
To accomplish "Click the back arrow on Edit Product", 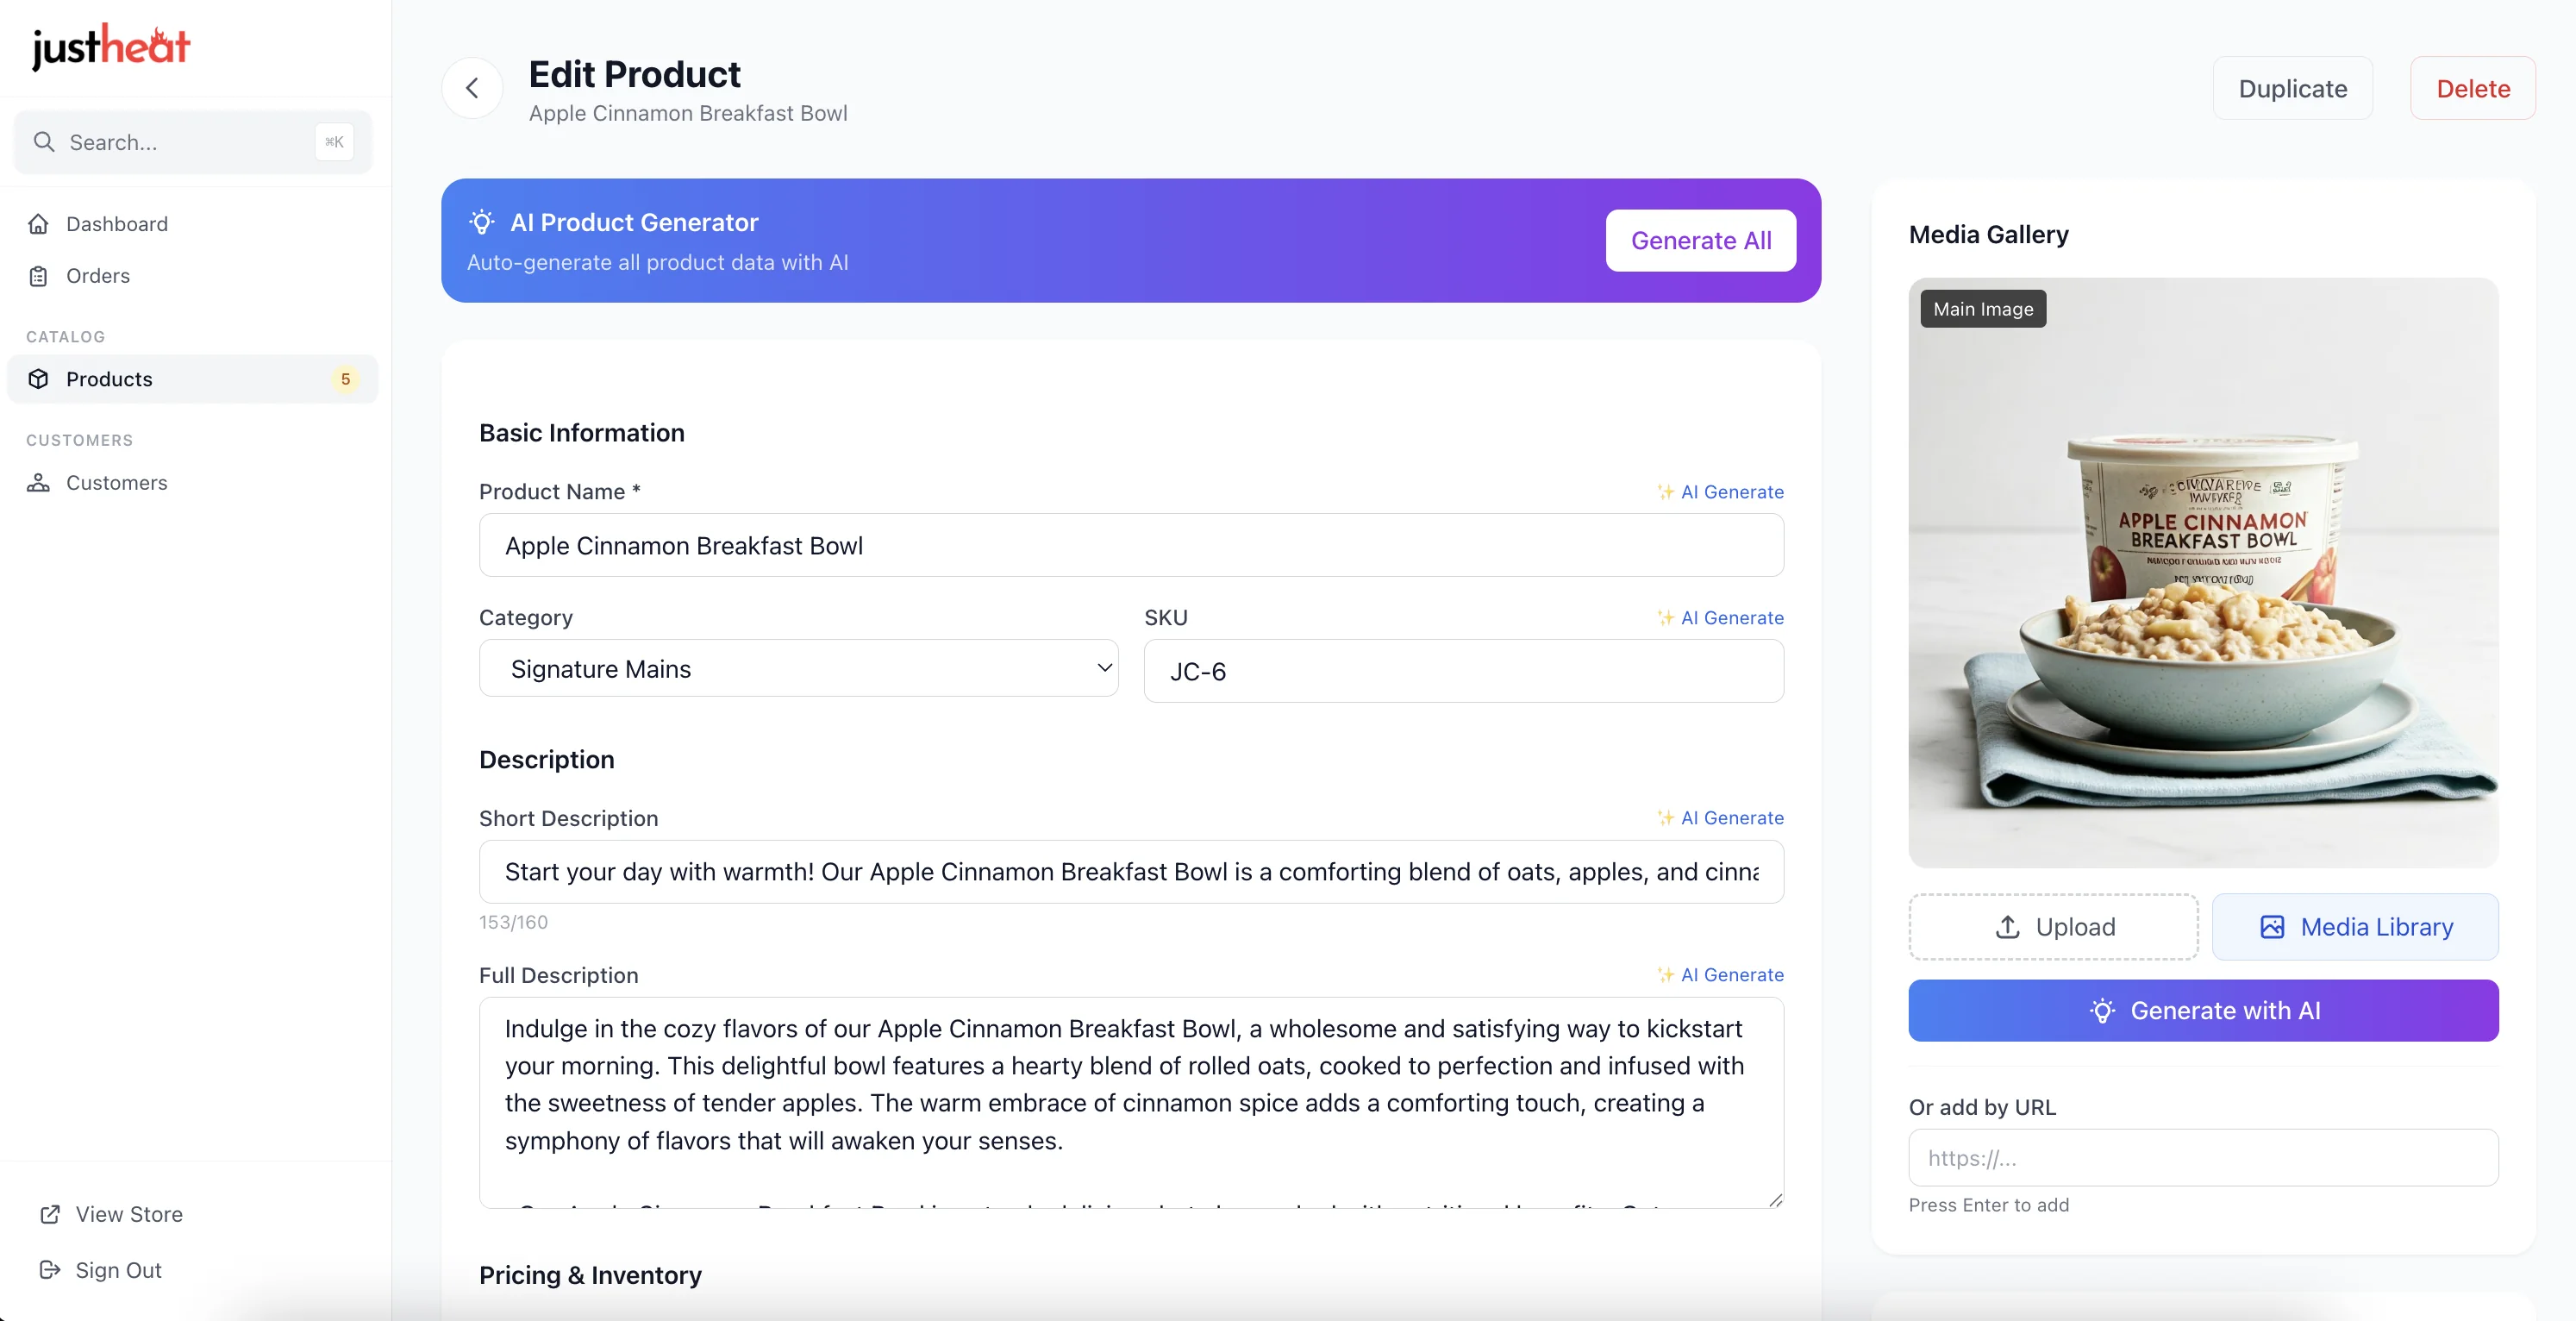I will (x=472, y=88).
